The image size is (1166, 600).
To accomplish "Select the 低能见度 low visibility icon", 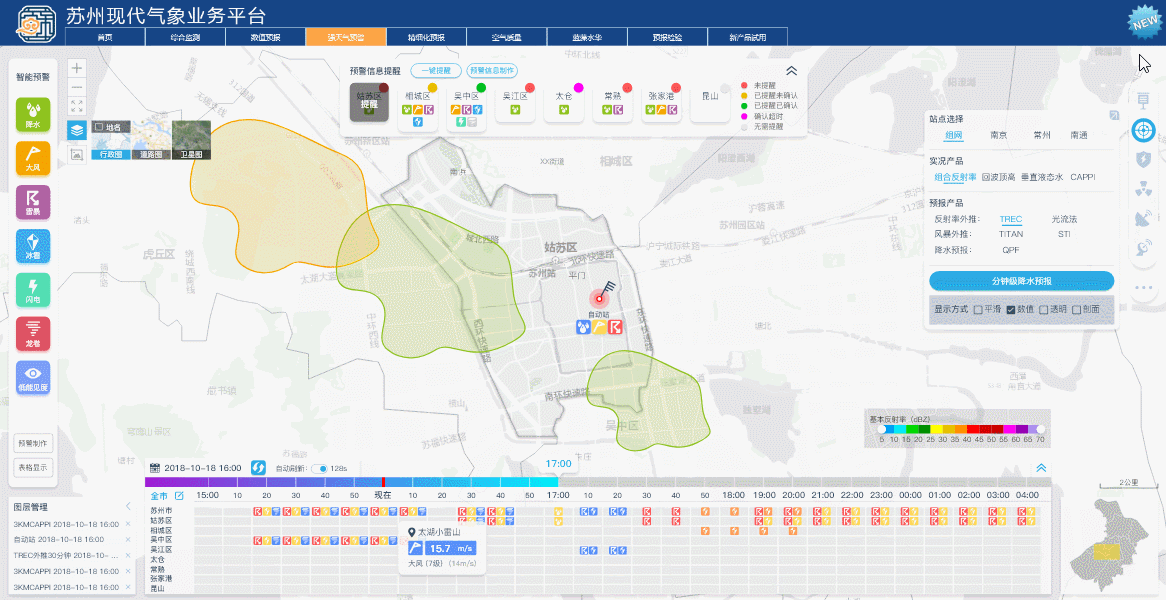I will coord(33,378).
